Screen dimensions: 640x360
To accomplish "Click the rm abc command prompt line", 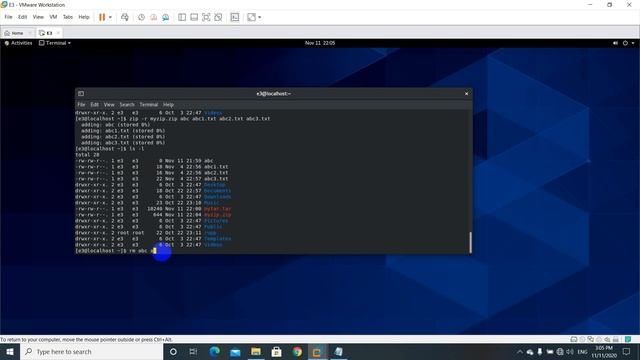I will click(116, 251).
